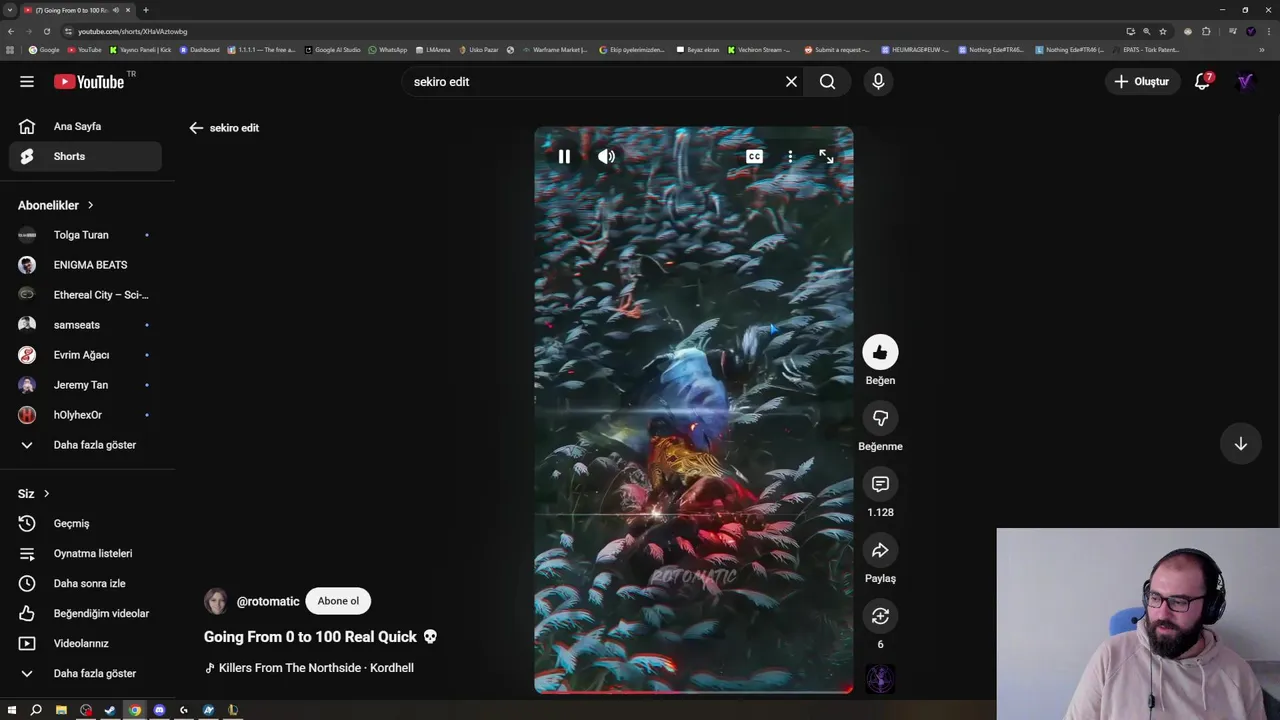The height and width of the screenshot is (720, 1280).
Task: Open Jeremy Tan channel
Action: click(86, 385)
